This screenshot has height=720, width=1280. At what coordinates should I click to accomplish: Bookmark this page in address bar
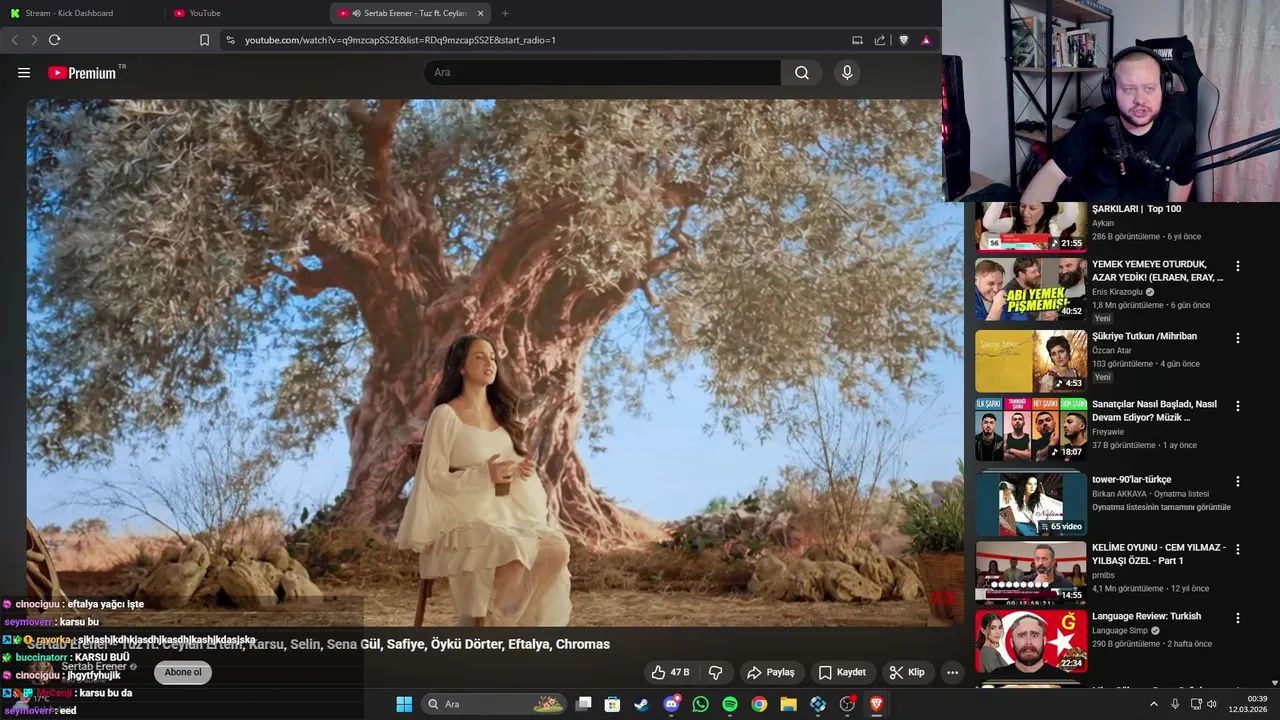click(204, 40)
